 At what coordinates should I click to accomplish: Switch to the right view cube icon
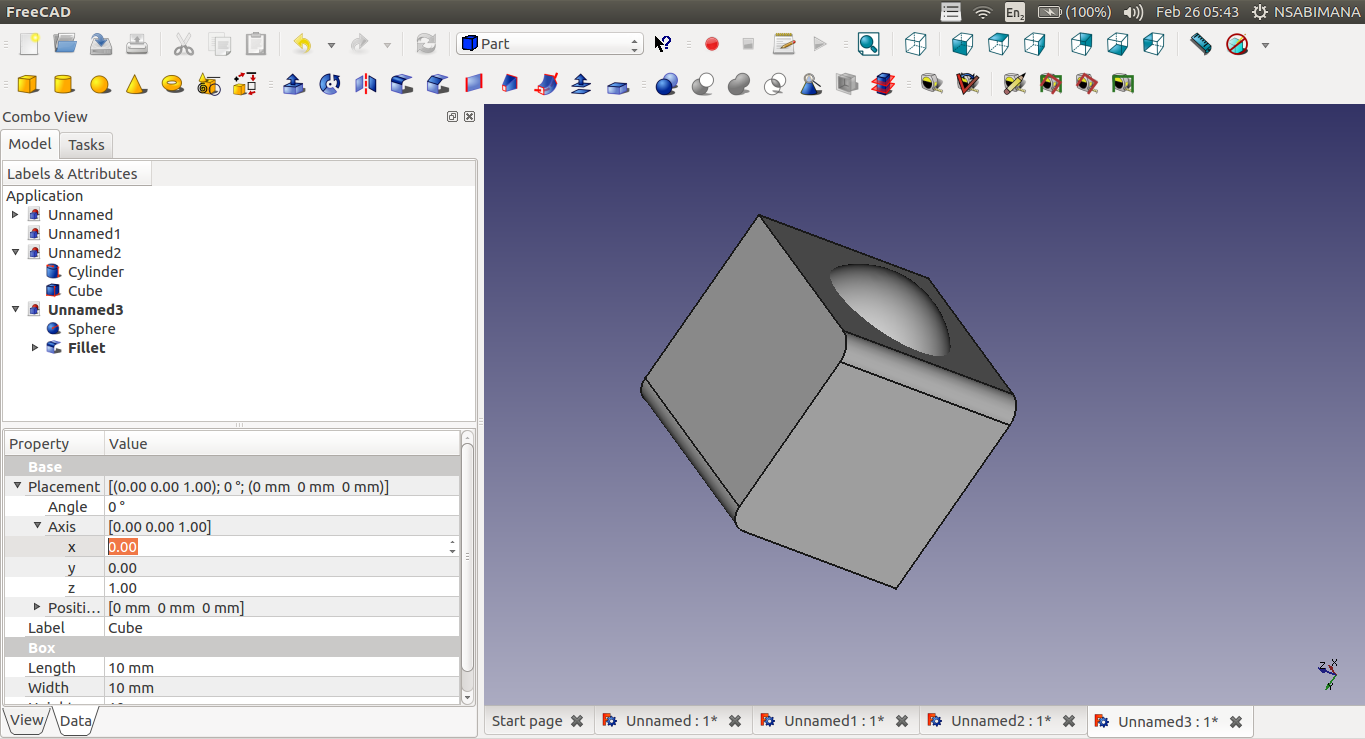[1035, 44]
